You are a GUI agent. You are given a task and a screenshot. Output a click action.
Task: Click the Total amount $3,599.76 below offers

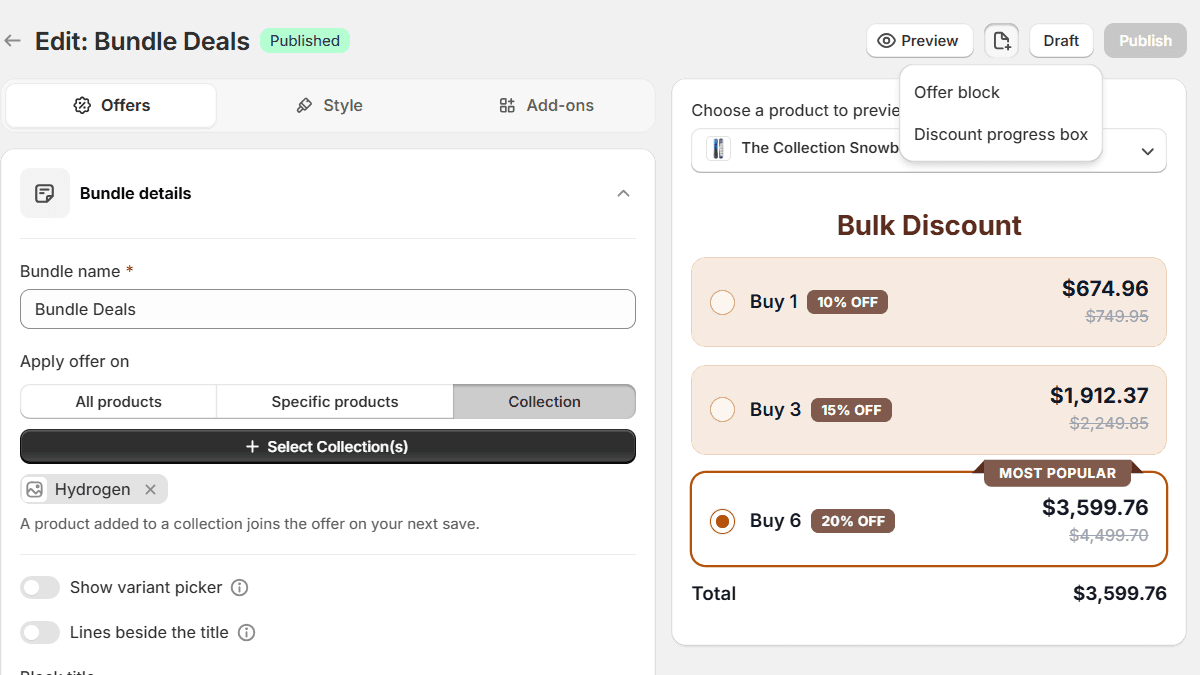point(1120,594)
